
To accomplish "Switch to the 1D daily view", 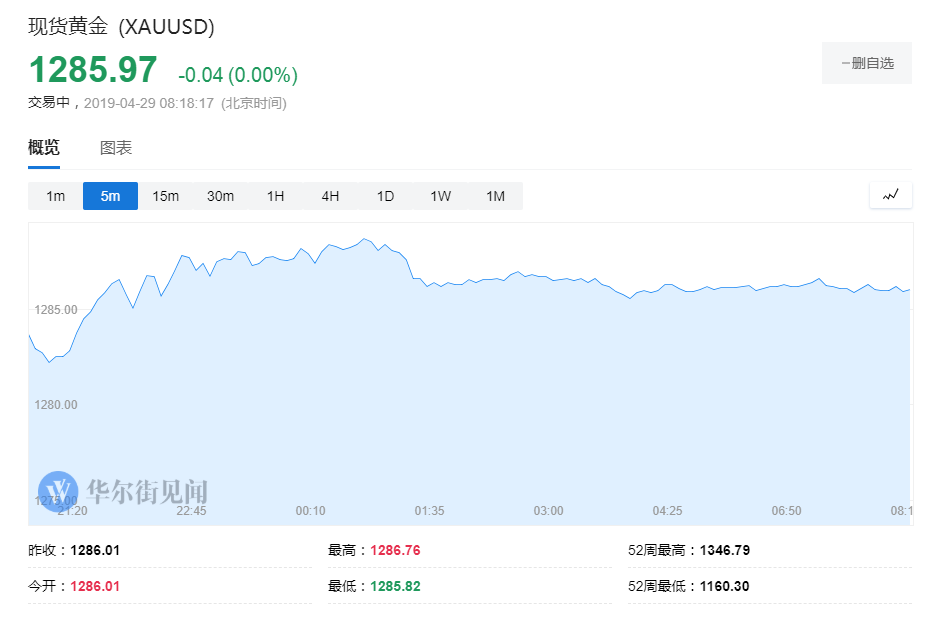I will (x=385, y=196).
